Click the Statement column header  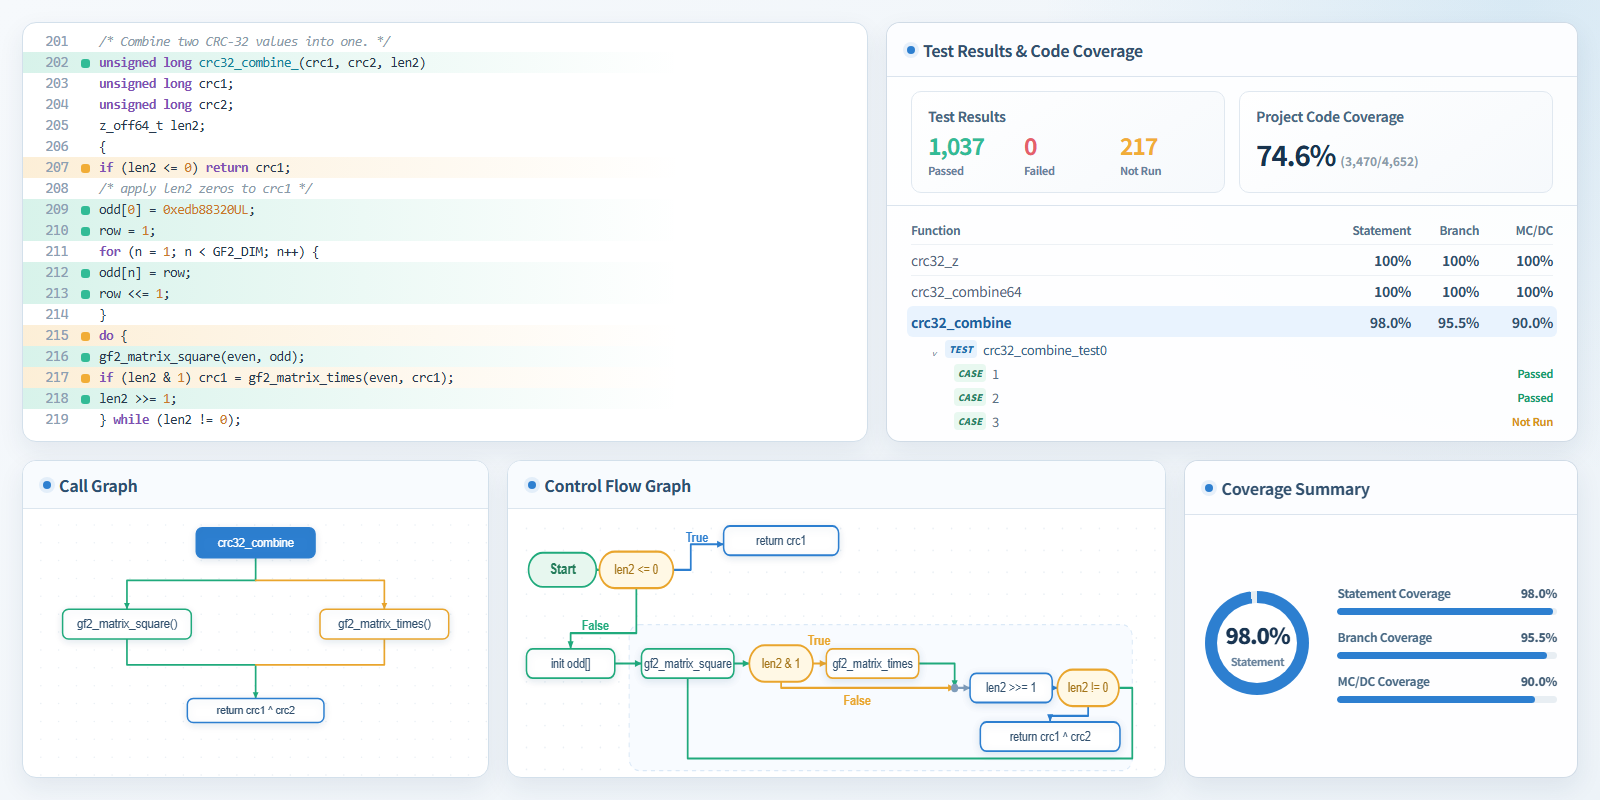click(x=1381, y=231)
